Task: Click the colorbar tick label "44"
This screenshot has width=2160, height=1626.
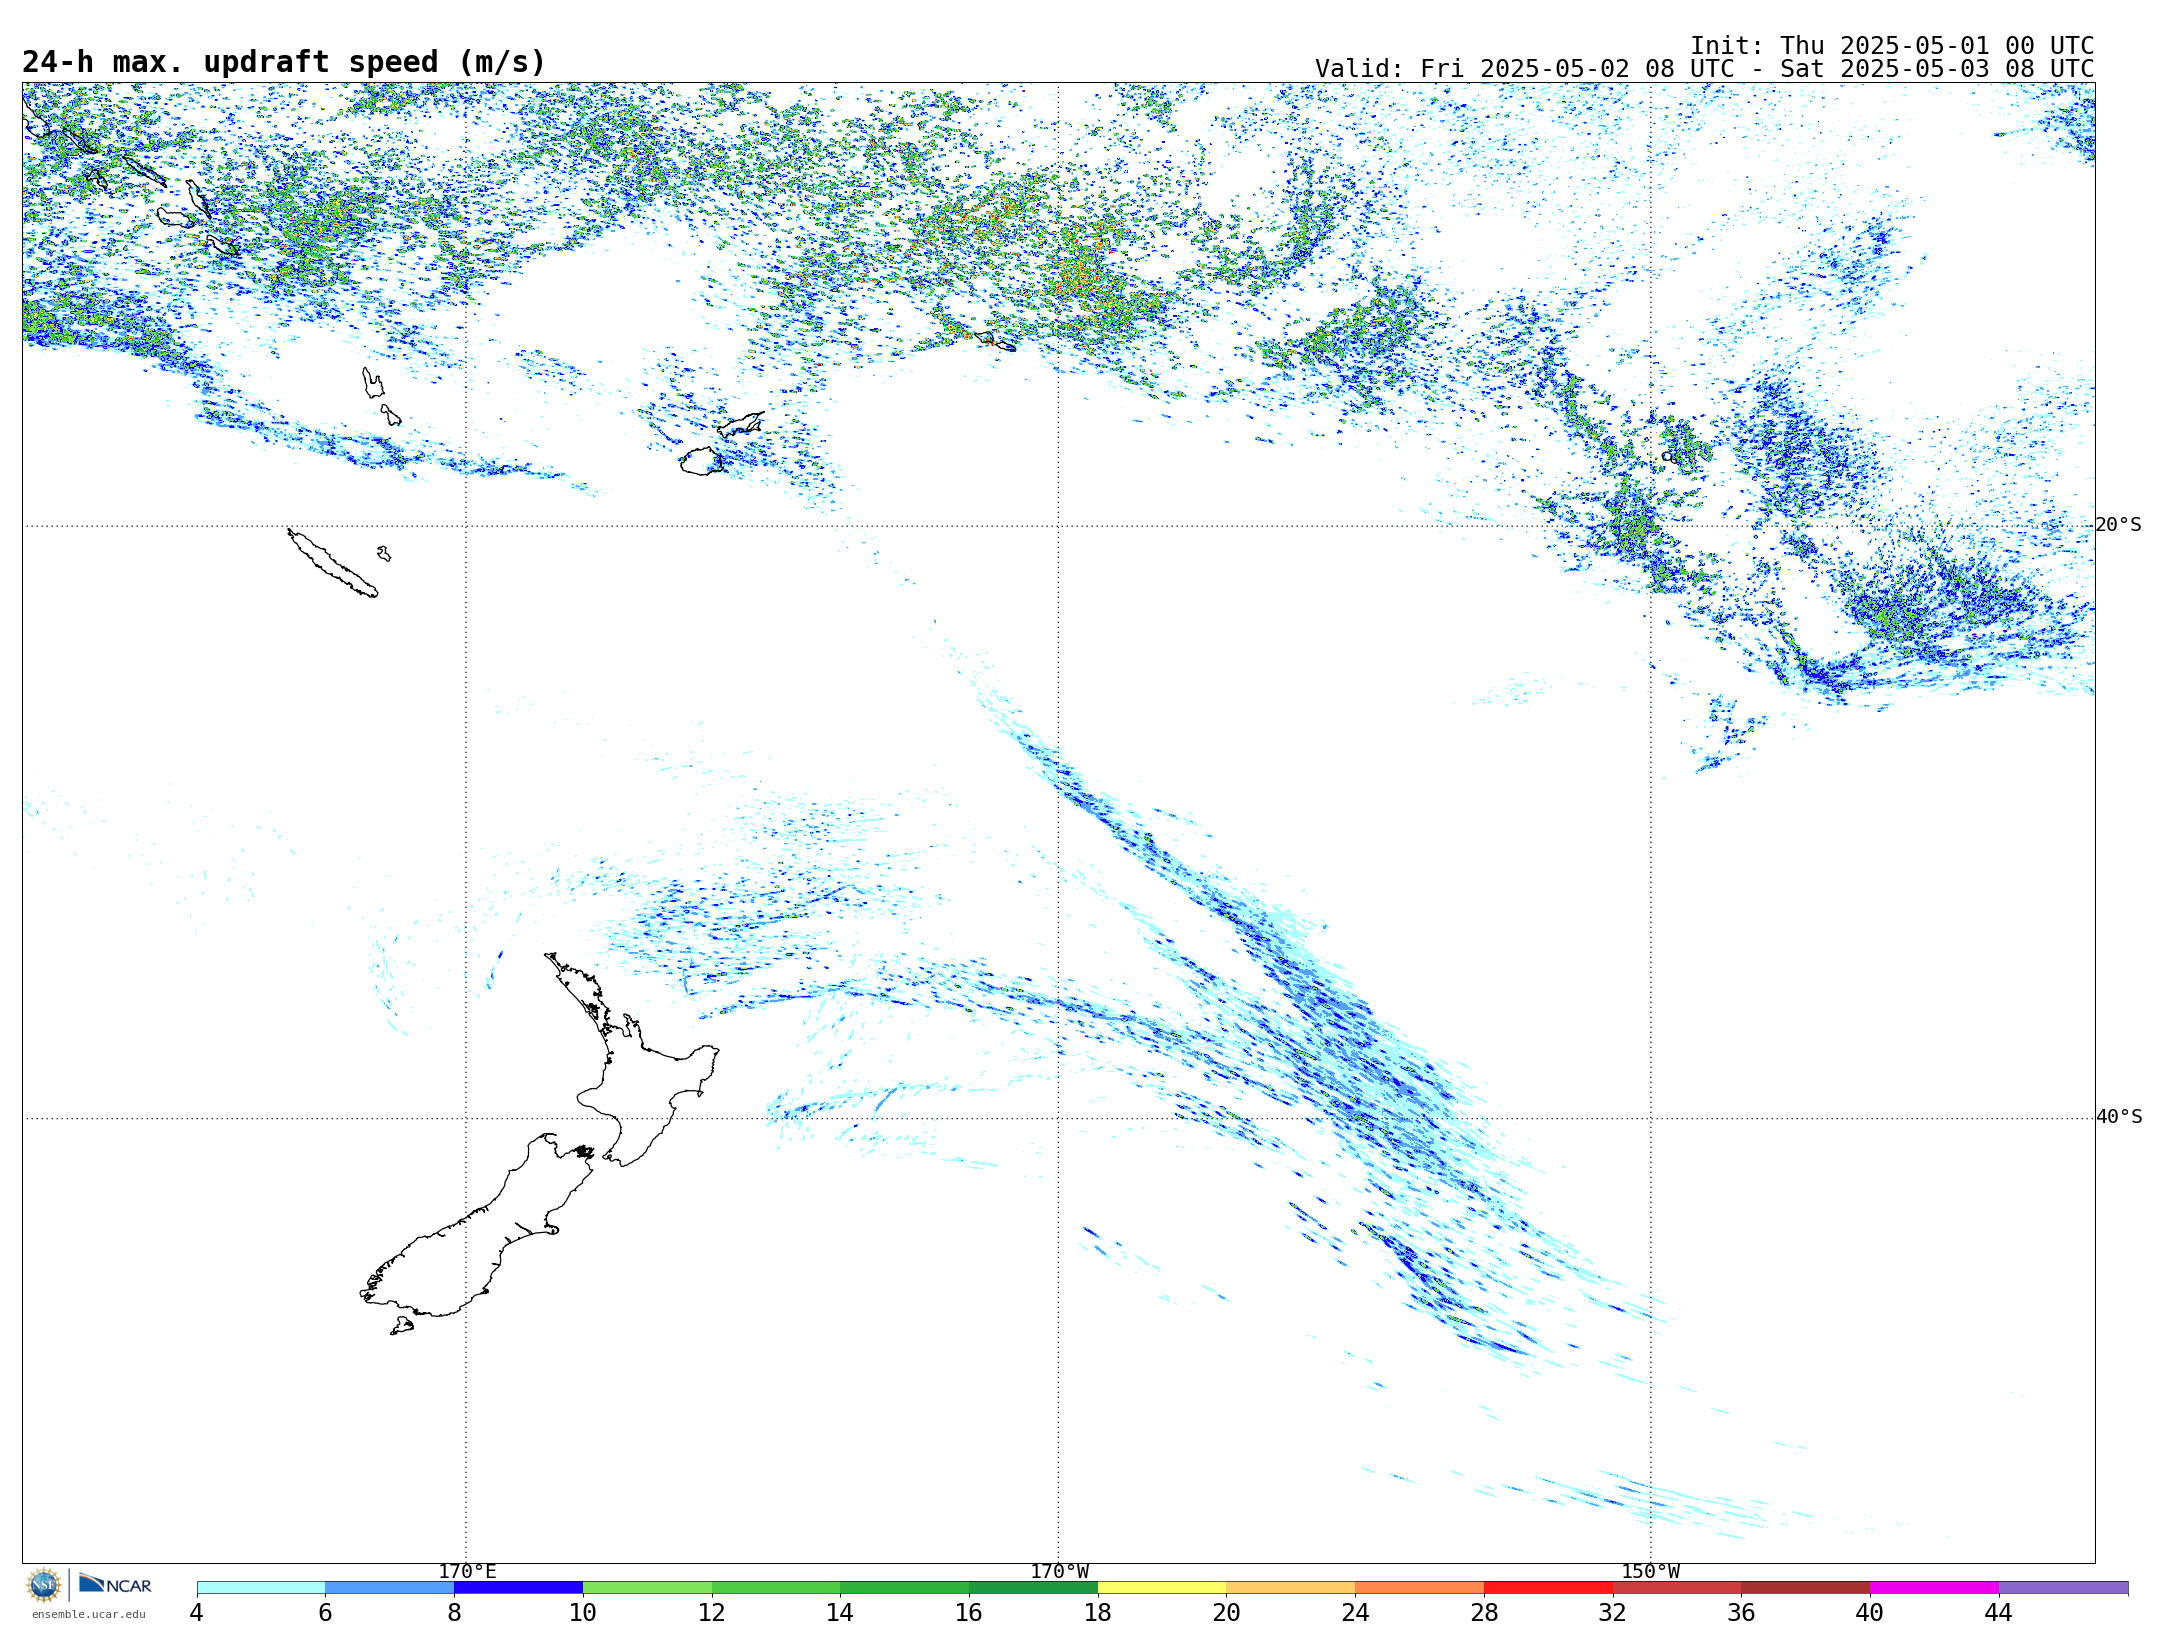Action: click(x=1999, y=1613)
